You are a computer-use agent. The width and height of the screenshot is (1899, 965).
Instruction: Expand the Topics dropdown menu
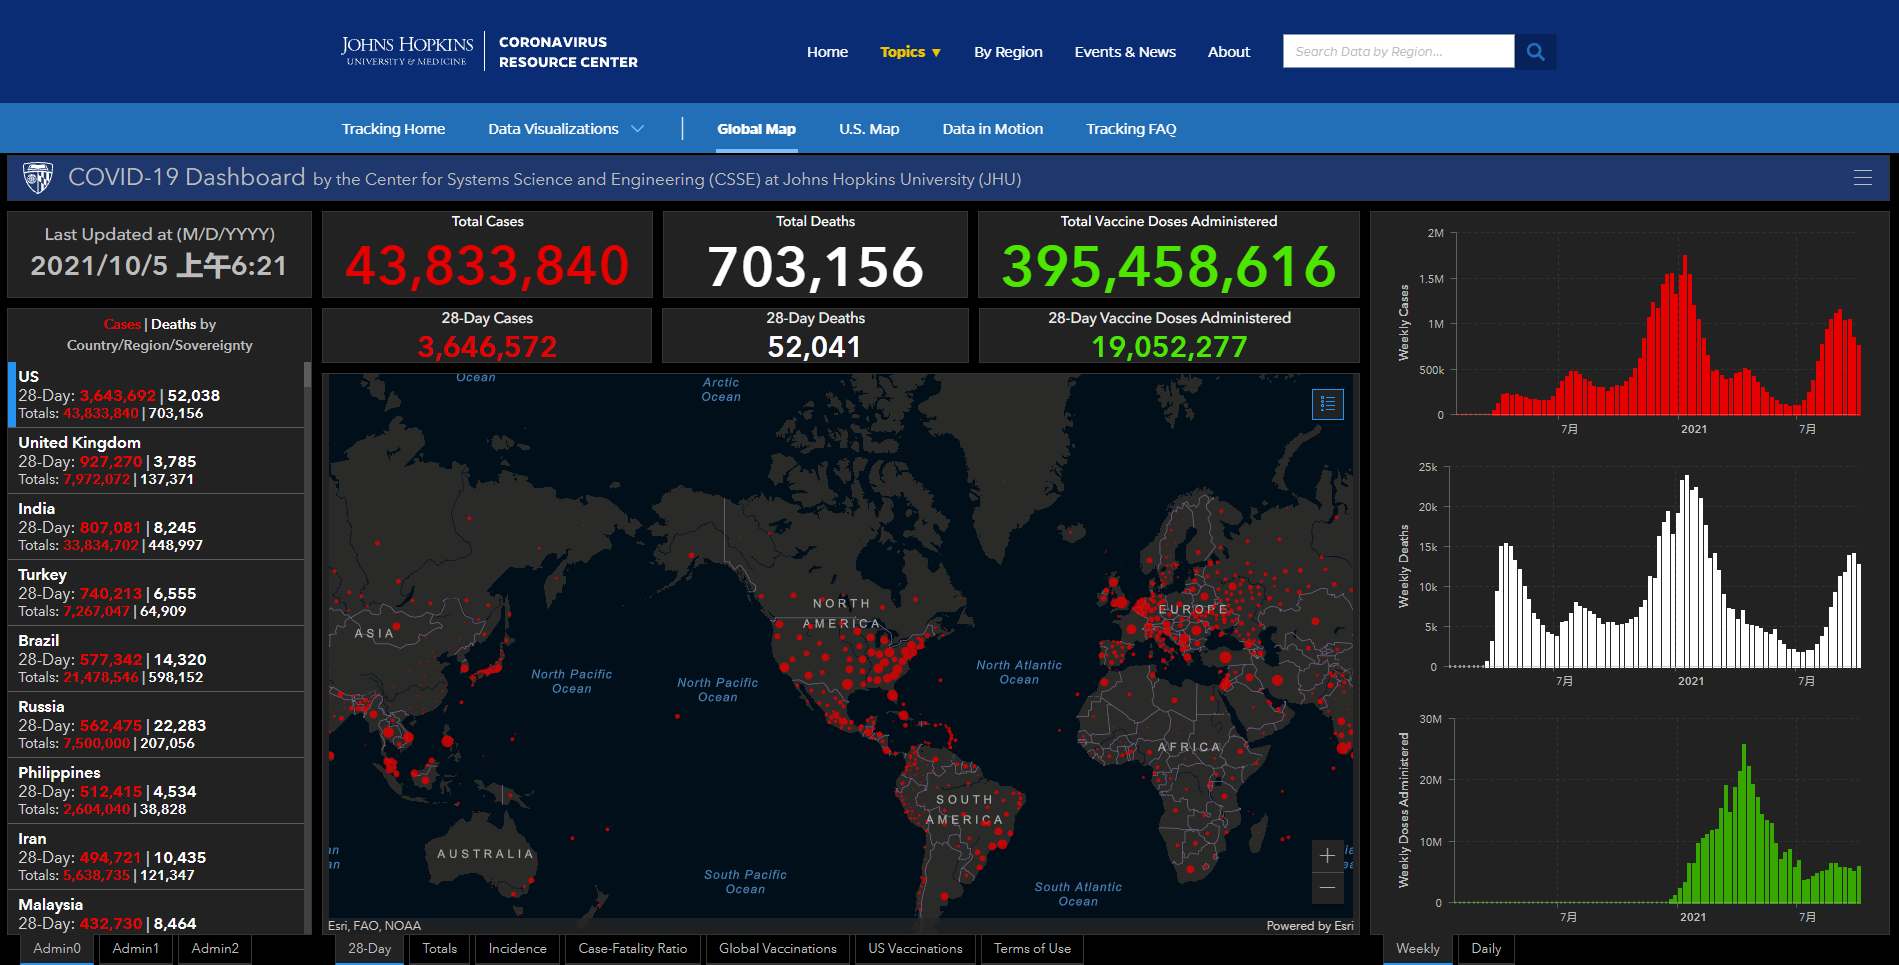tap(910, 52)
